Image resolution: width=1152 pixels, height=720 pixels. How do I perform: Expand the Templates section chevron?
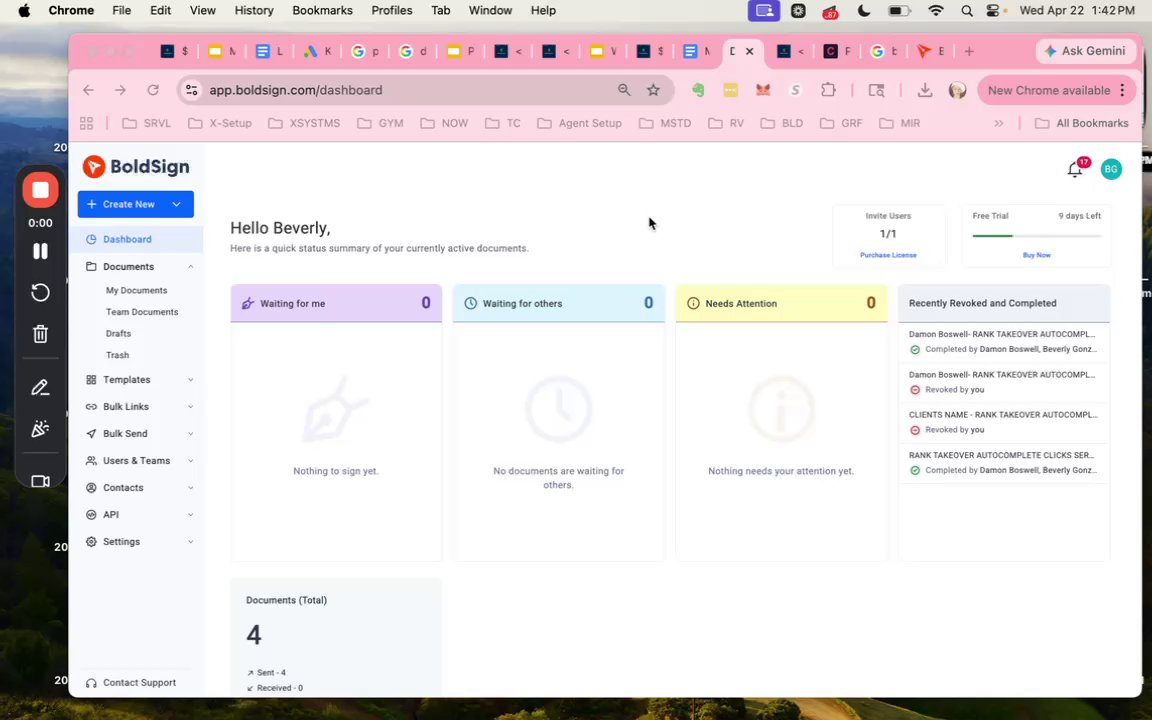point(190,380)
